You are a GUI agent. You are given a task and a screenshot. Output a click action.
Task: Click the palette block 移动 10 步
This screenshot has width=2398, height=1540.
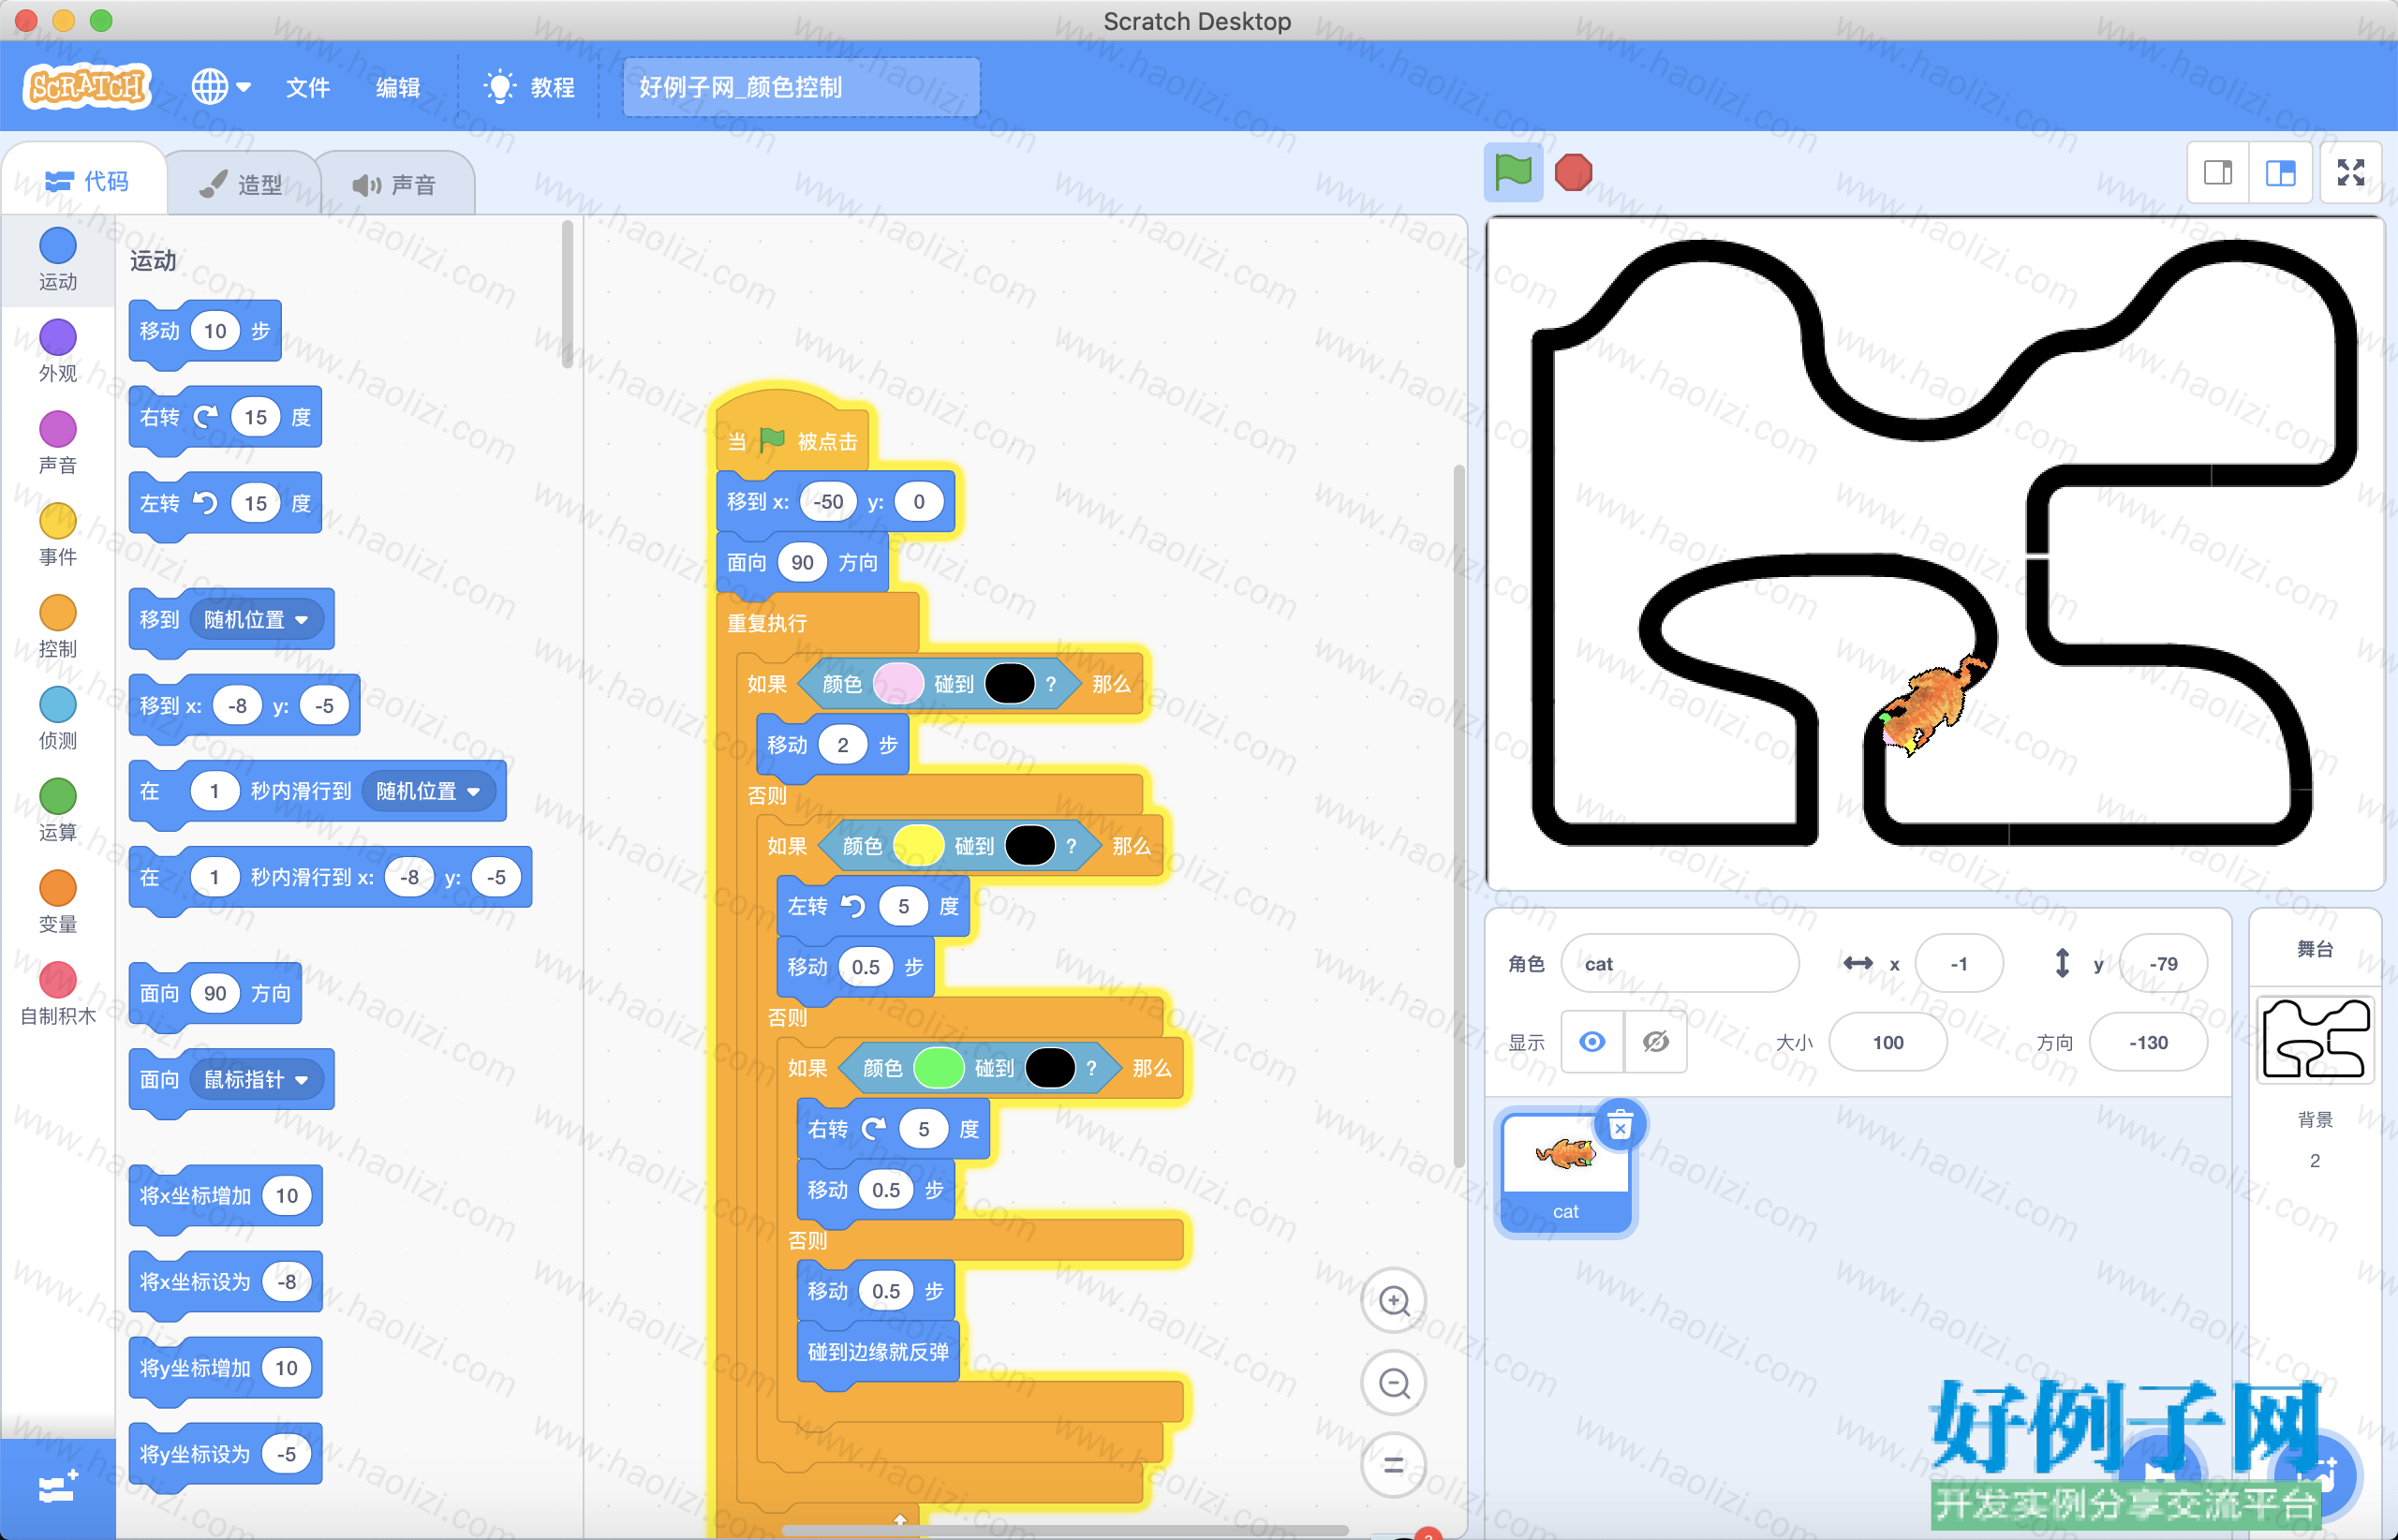(205, 331)
